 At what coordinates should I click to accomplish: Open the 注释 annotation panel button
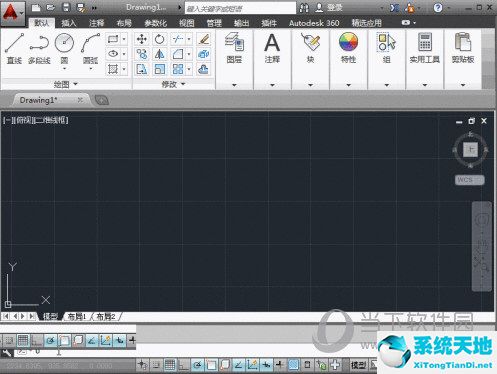click(x=272, y=48)
